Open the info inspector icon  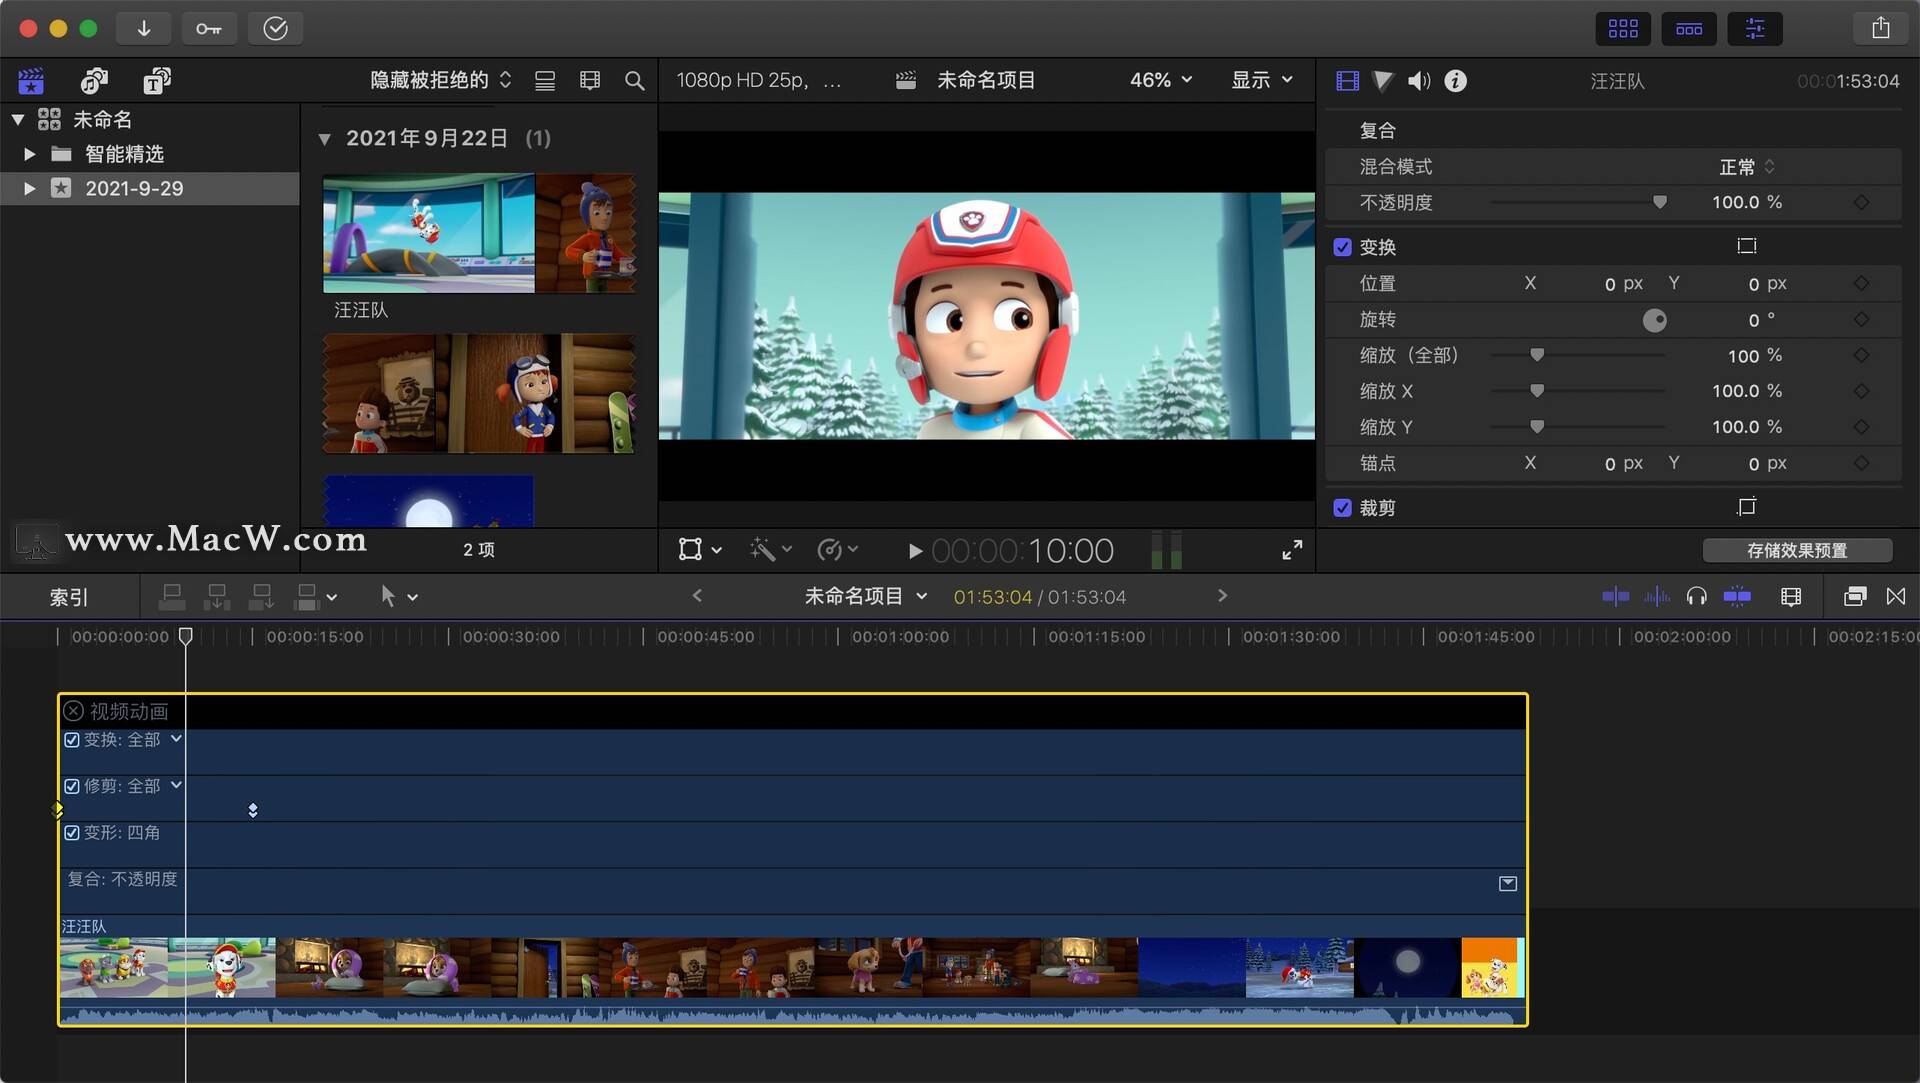[x=1456, y=81]
